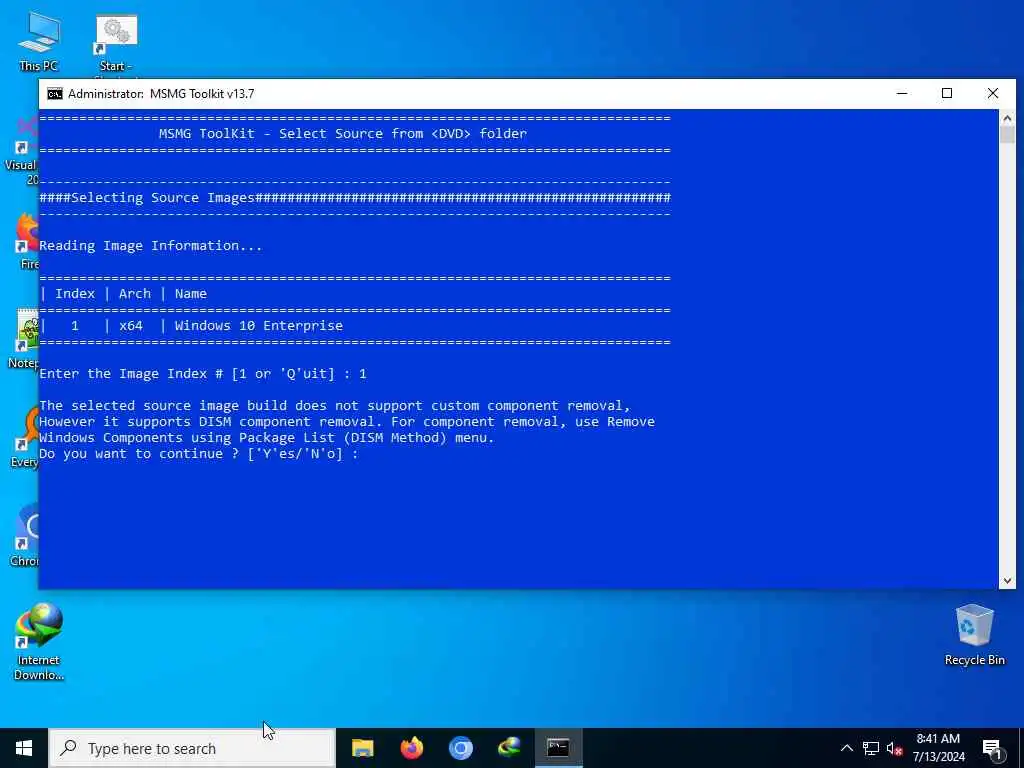Click the taskbar search box
The image size is (1024, 768).
click(192, 748)
